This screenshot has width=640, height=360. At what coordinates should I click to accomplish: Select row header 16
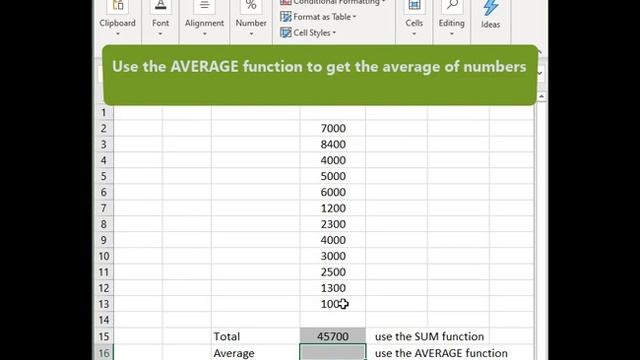click(104, 353)
